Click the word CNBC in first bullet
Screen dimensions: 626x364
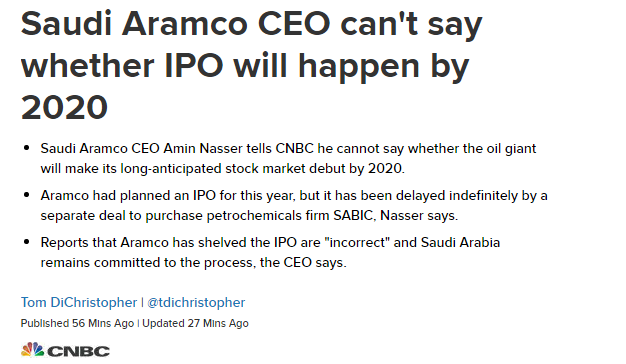[294, 148]
